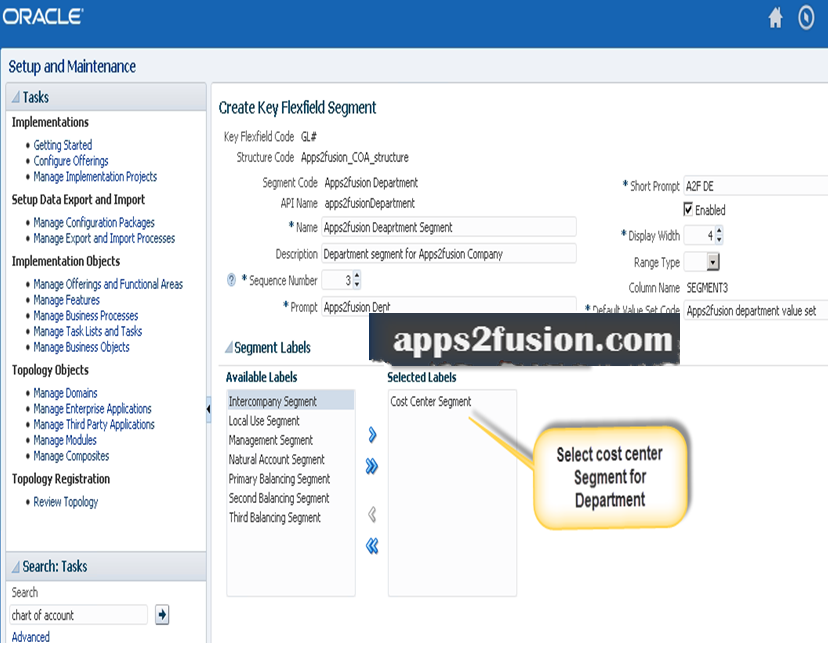This screenshot has width=828, height=665.
Task: Open Manage Domains link
Action: 65,393
